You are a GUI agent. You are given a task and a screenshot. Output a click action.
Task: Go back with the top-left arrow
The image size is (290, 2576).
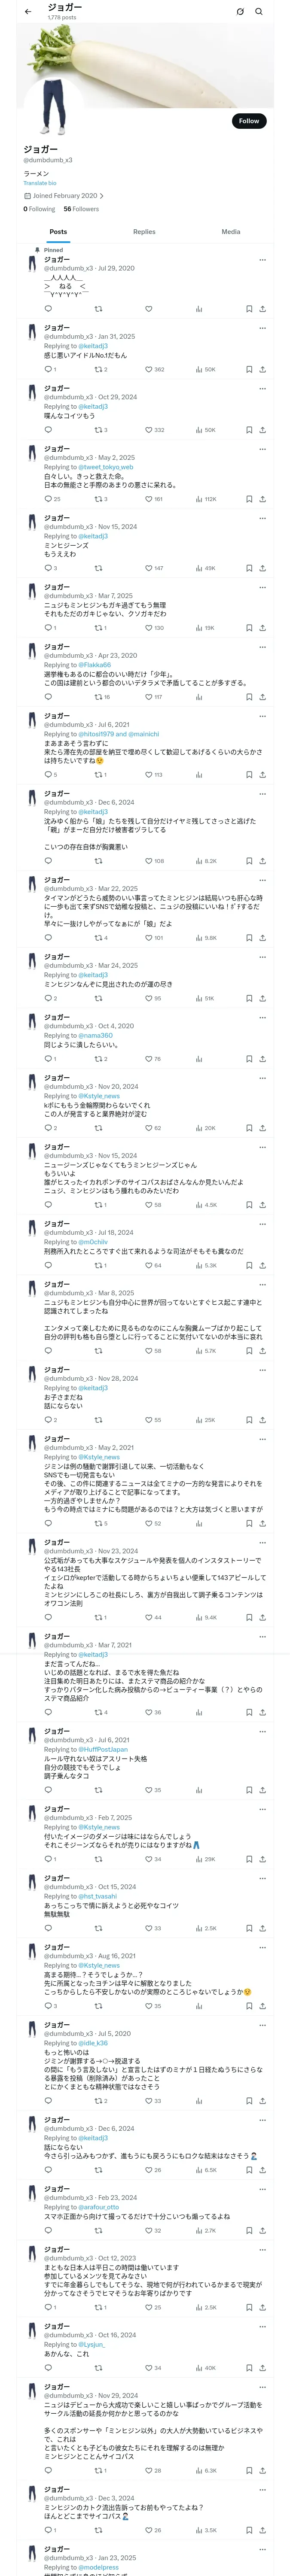point(28,12)
